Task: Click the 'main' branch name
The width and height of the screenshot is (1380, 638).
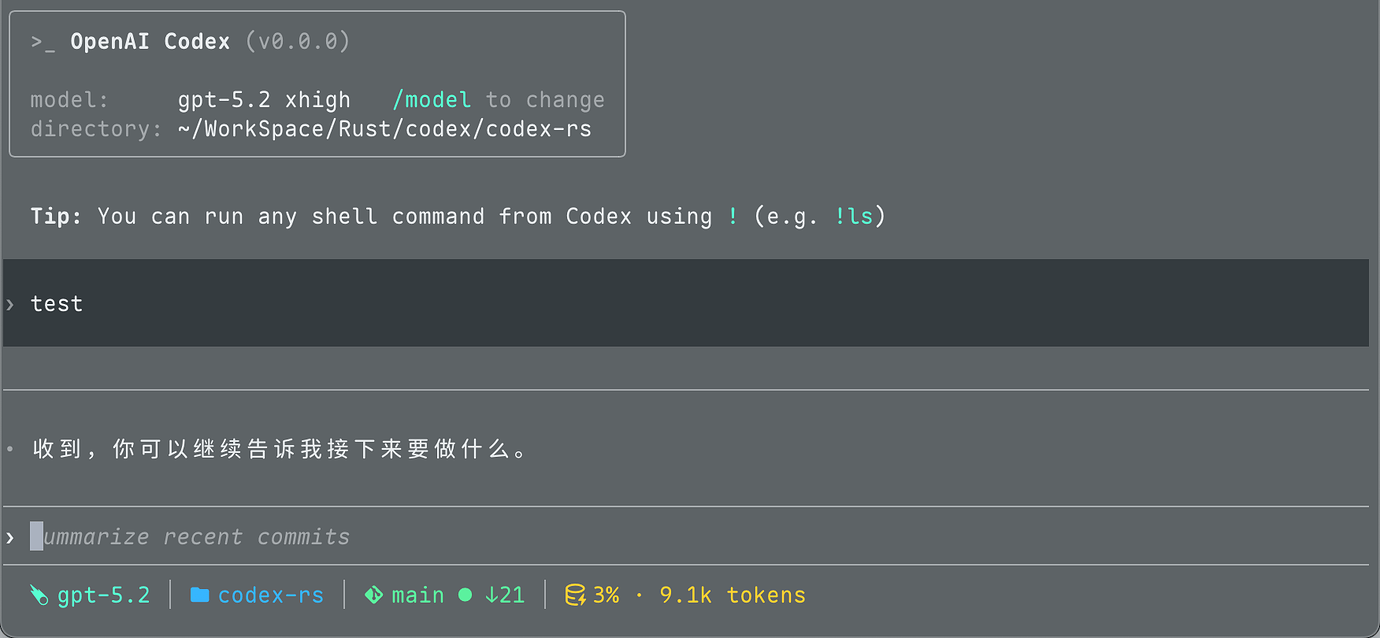Action: [x=418, y=596]
